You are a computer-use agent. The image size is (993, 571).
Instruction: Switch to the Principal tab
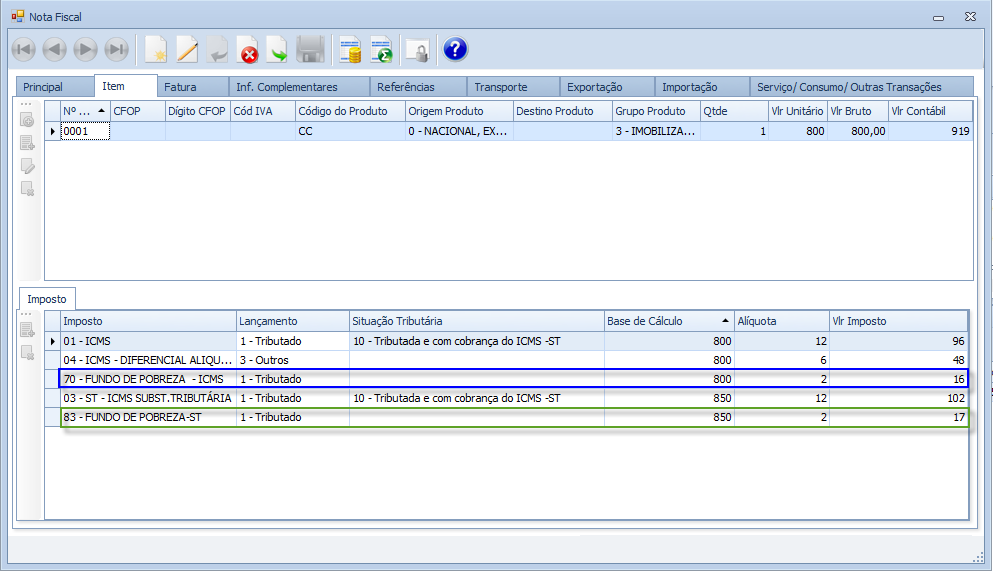(43, 87)
